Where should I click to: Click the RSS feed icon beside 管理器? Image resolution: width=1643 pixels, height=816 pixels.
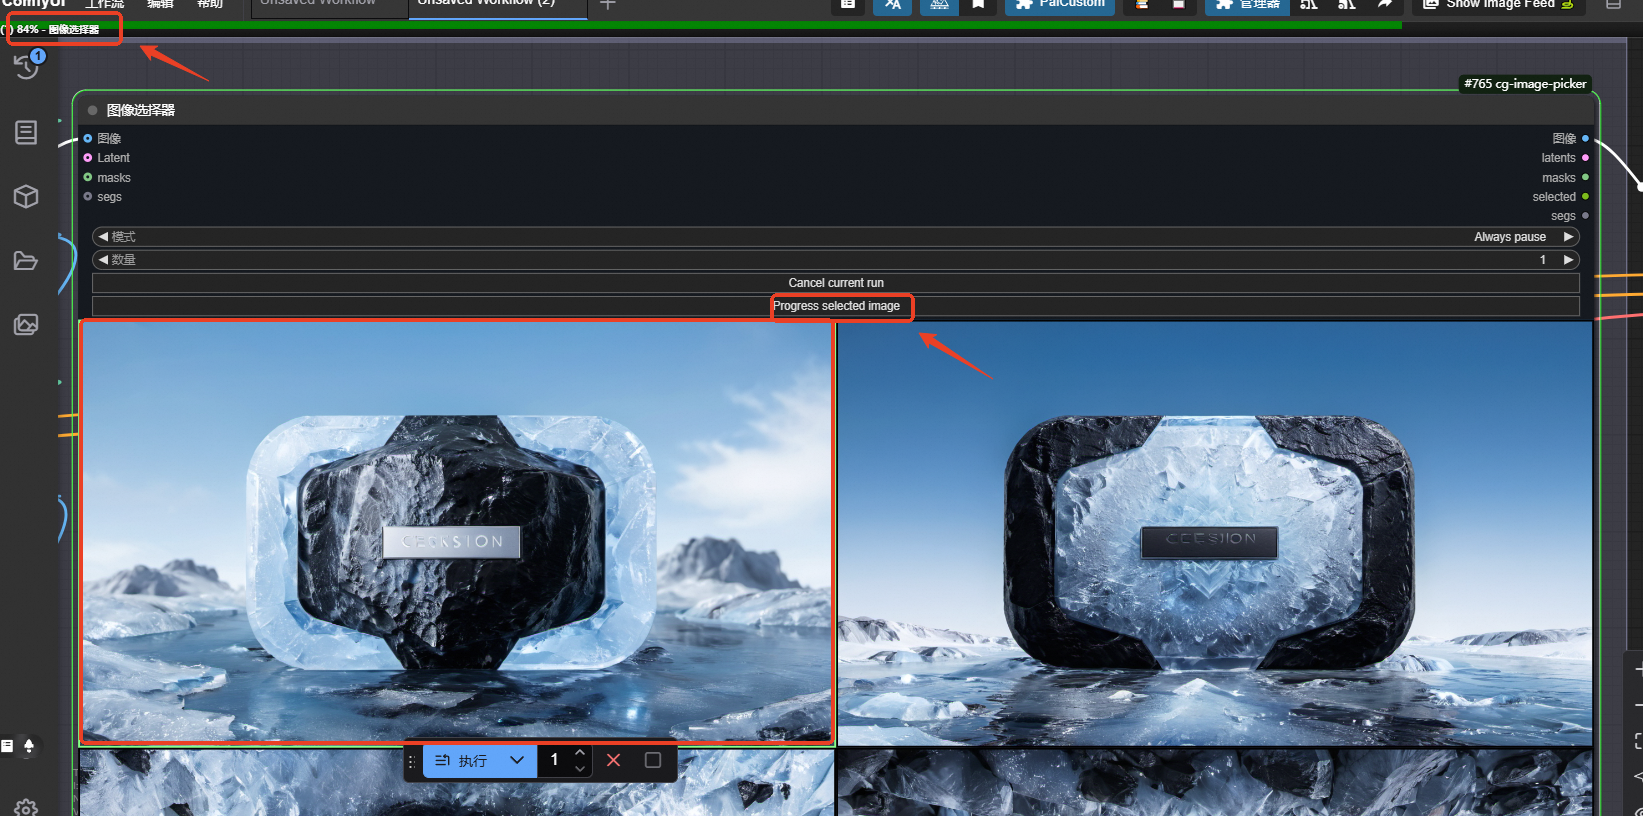(x=1309, y=5)
